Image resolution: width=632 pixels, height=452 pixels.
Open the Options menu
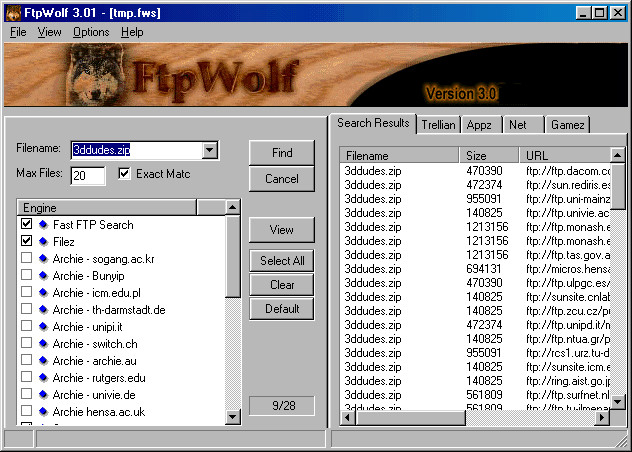coord(91,32)
